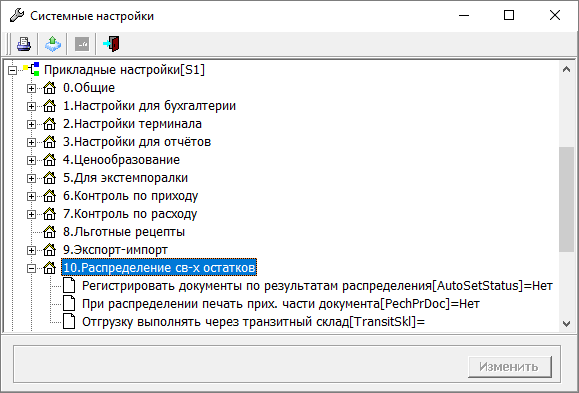Click scrollbar down arrow in tree
Screen dimensions: 579x393
click(x=566, y=324)
